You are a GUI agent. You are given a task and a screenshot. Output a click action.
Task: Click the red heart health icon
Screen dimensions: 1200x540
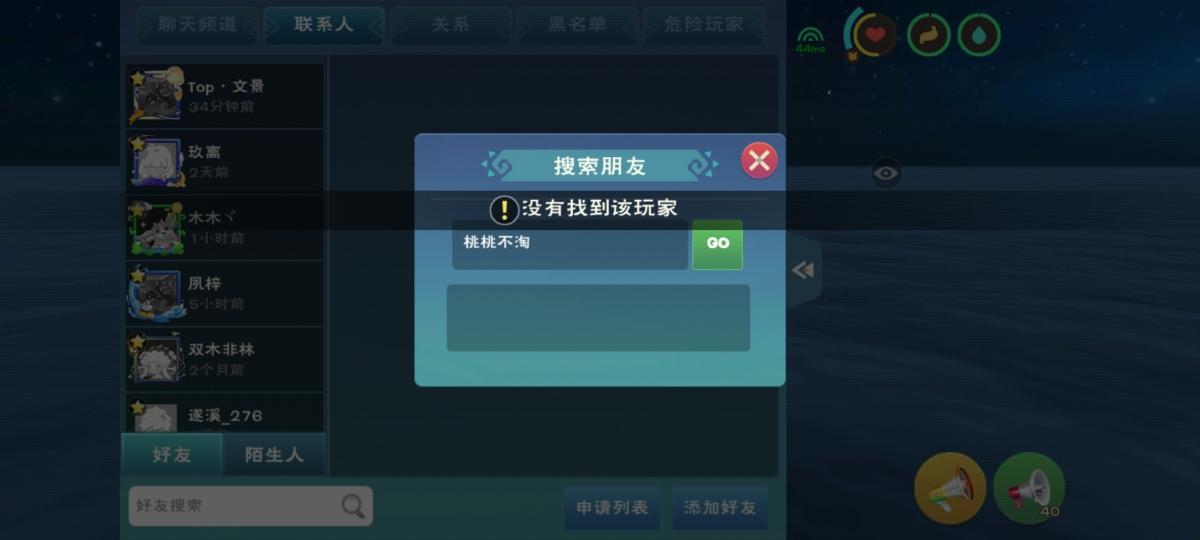[875, 35]
